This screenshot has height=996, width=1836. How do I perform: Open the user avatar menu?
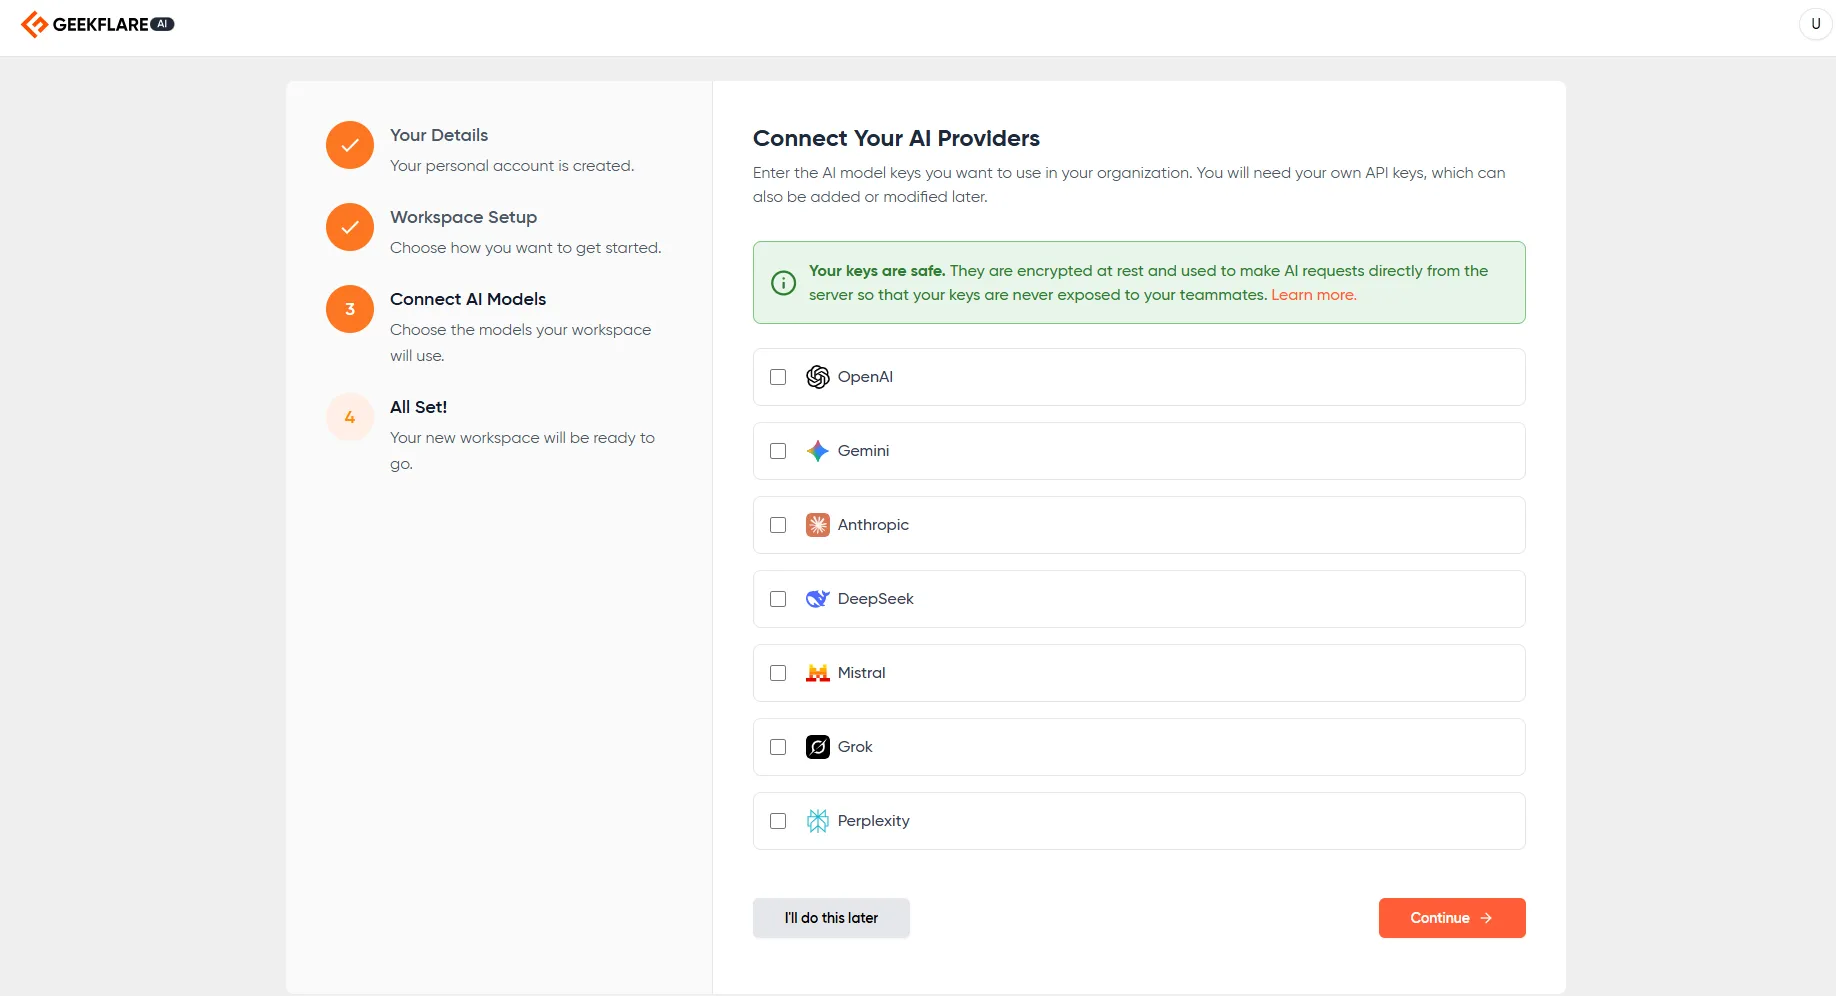point(1815,24)
